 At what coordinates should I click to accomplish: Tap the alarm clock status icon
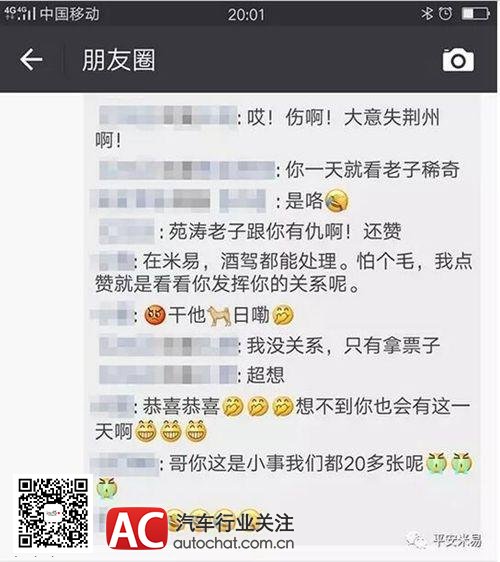pos(446,14)
